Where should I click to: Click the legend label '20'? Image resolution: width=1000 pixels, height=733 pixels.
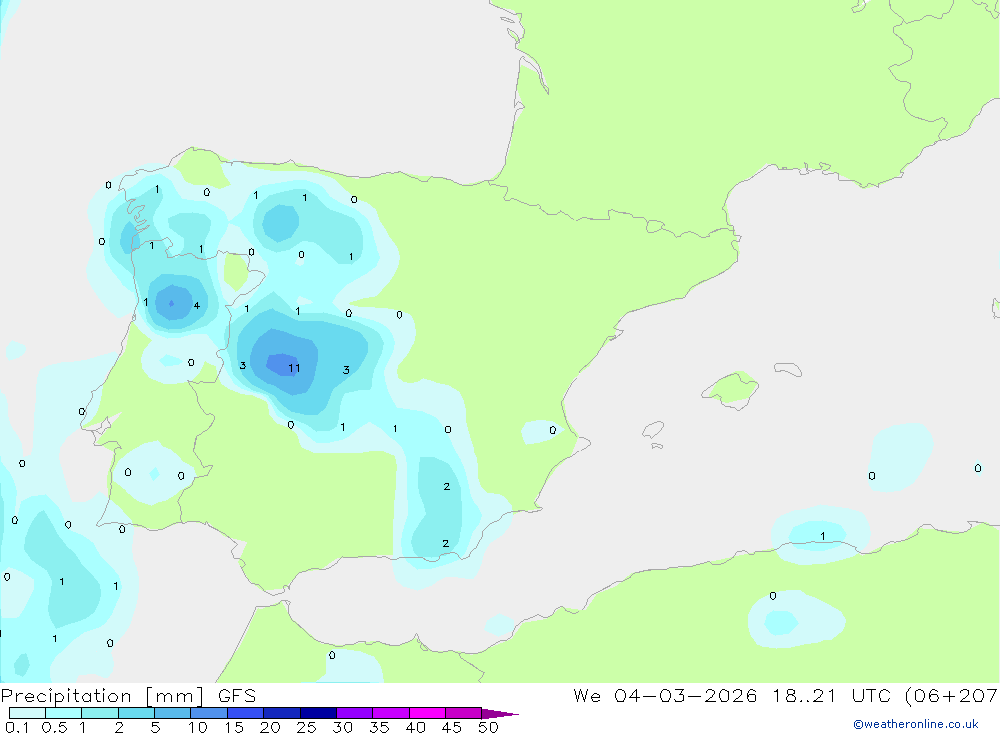click(270, 727)
